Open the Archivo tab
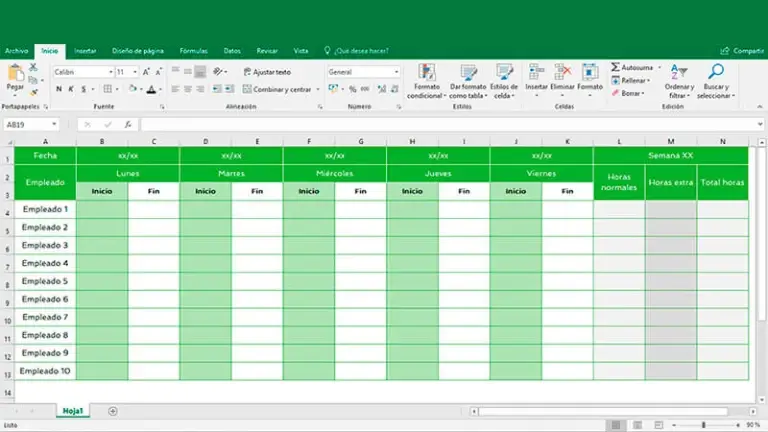The image size is (768, 432). tap(16, 51)
